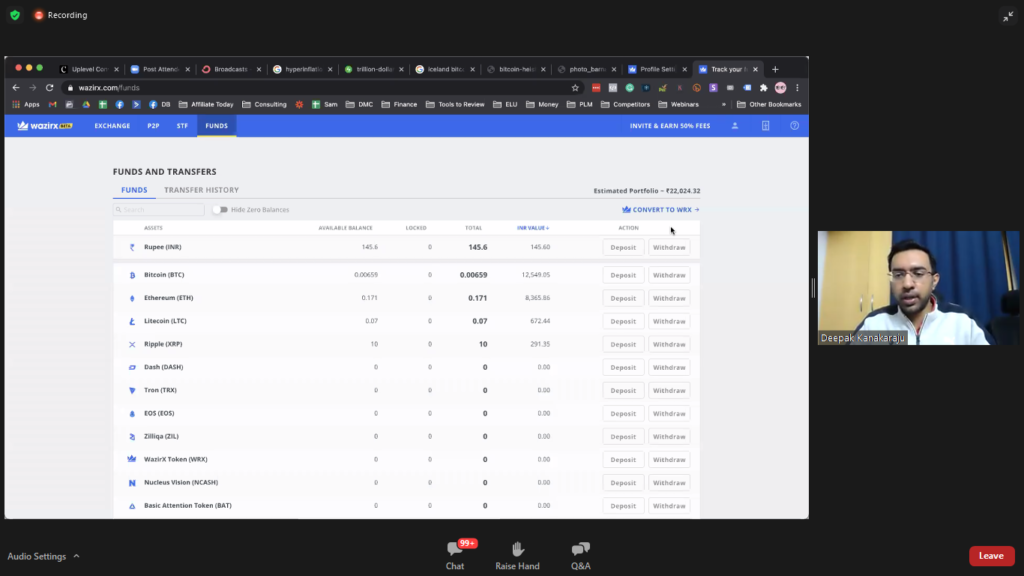Click Convert to WRX link
1024x576 pixels.
pyautogui.click(x=660, y=210)
